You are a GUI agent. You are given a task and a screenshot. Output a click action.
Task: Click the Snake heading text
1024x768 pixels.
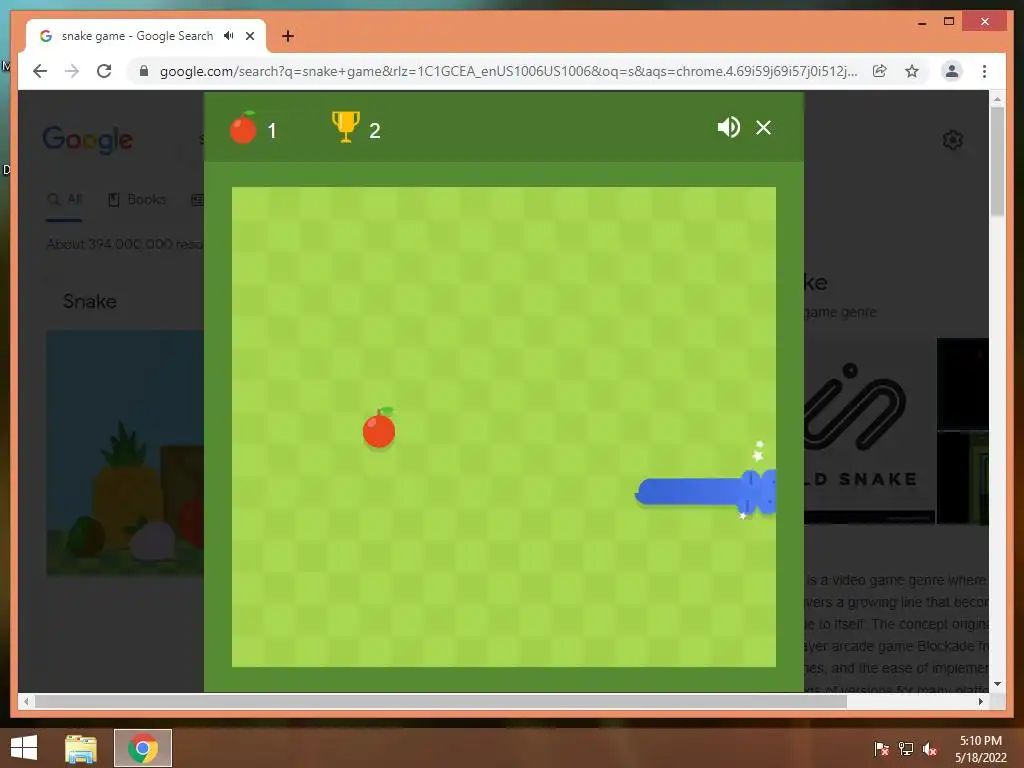pos(89,301)
